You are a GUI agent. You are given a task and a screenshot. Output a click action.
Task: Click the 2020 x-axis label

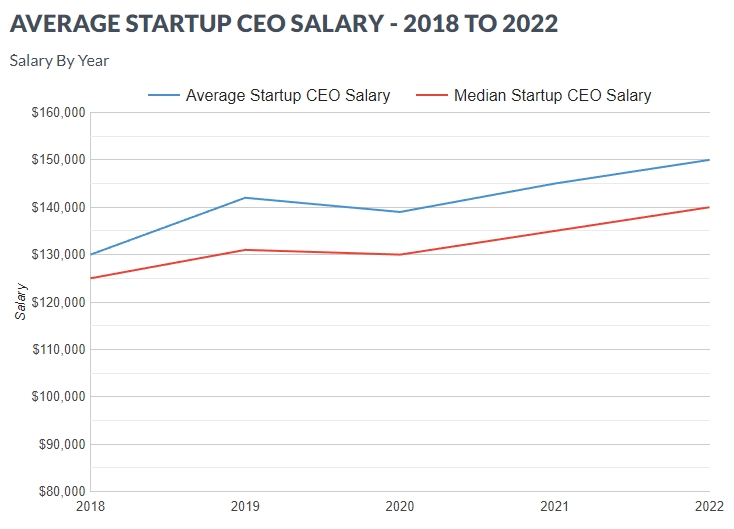(x=400, y=506)
